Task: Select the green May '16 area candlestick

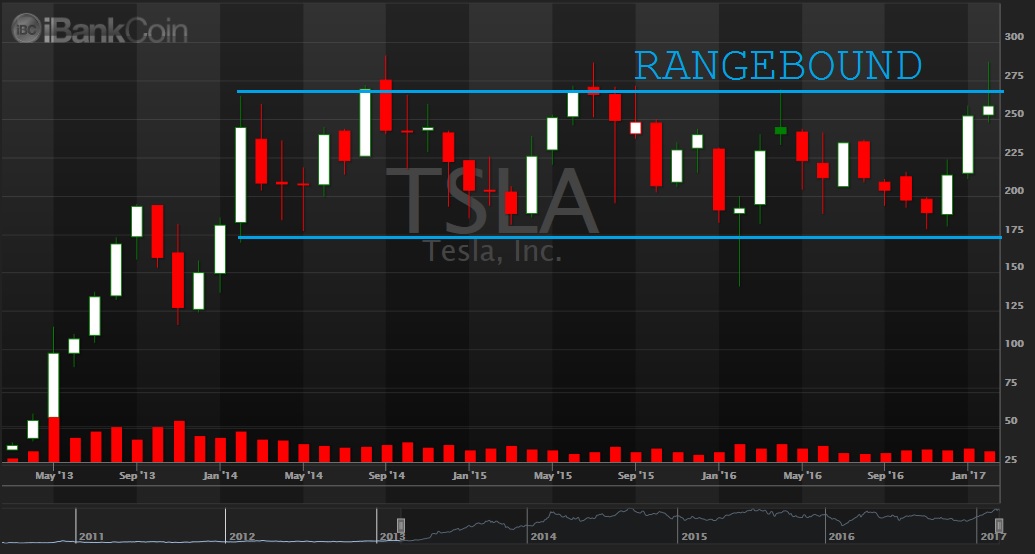Action: point(781,130)
